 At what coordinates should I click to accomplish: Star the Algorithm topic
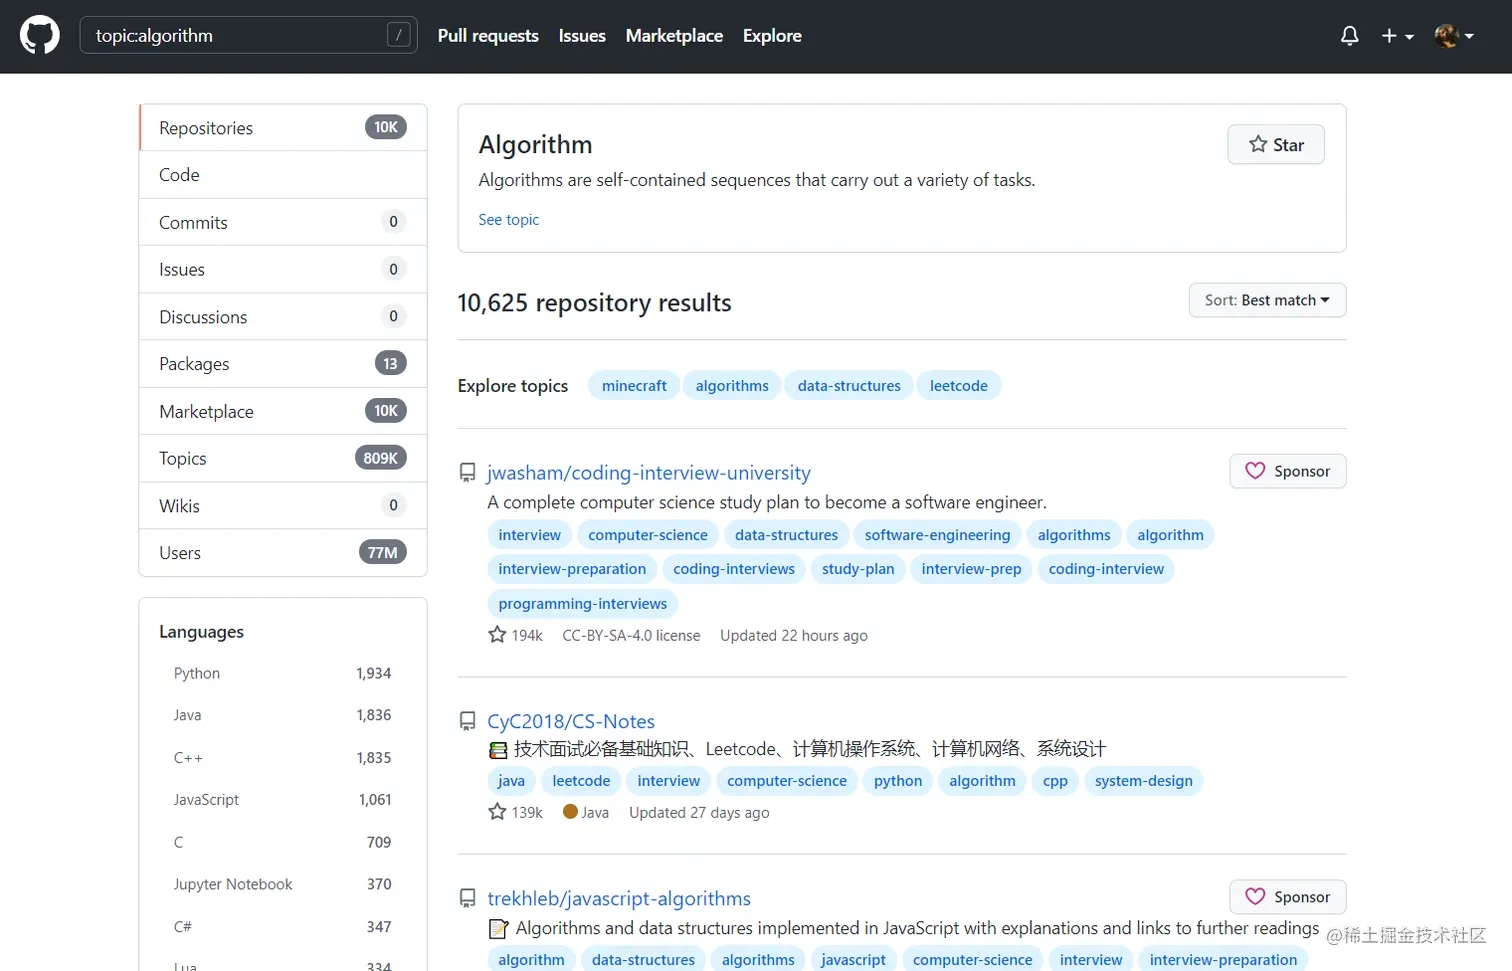(x=1276, y=144)
